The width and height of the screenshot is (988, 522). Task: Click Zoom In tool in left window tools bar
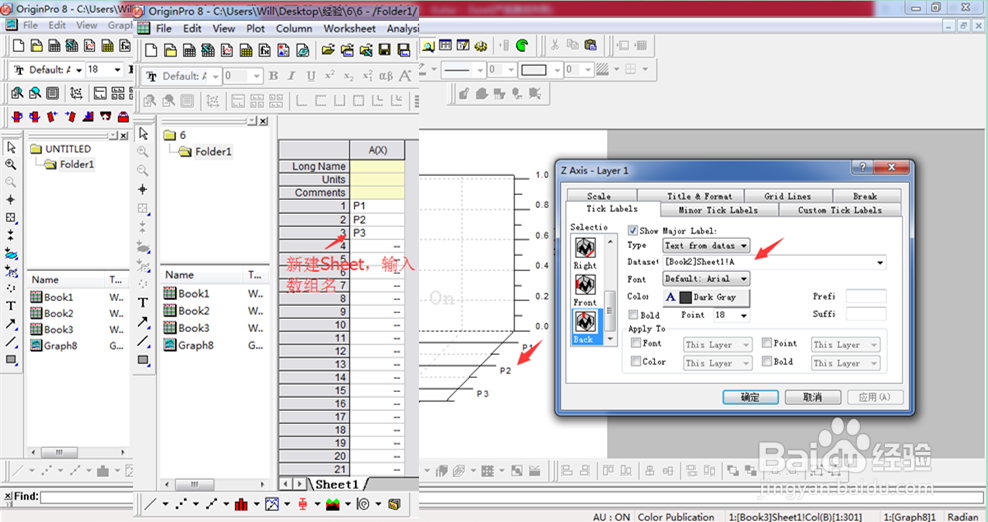coord(11,165)
